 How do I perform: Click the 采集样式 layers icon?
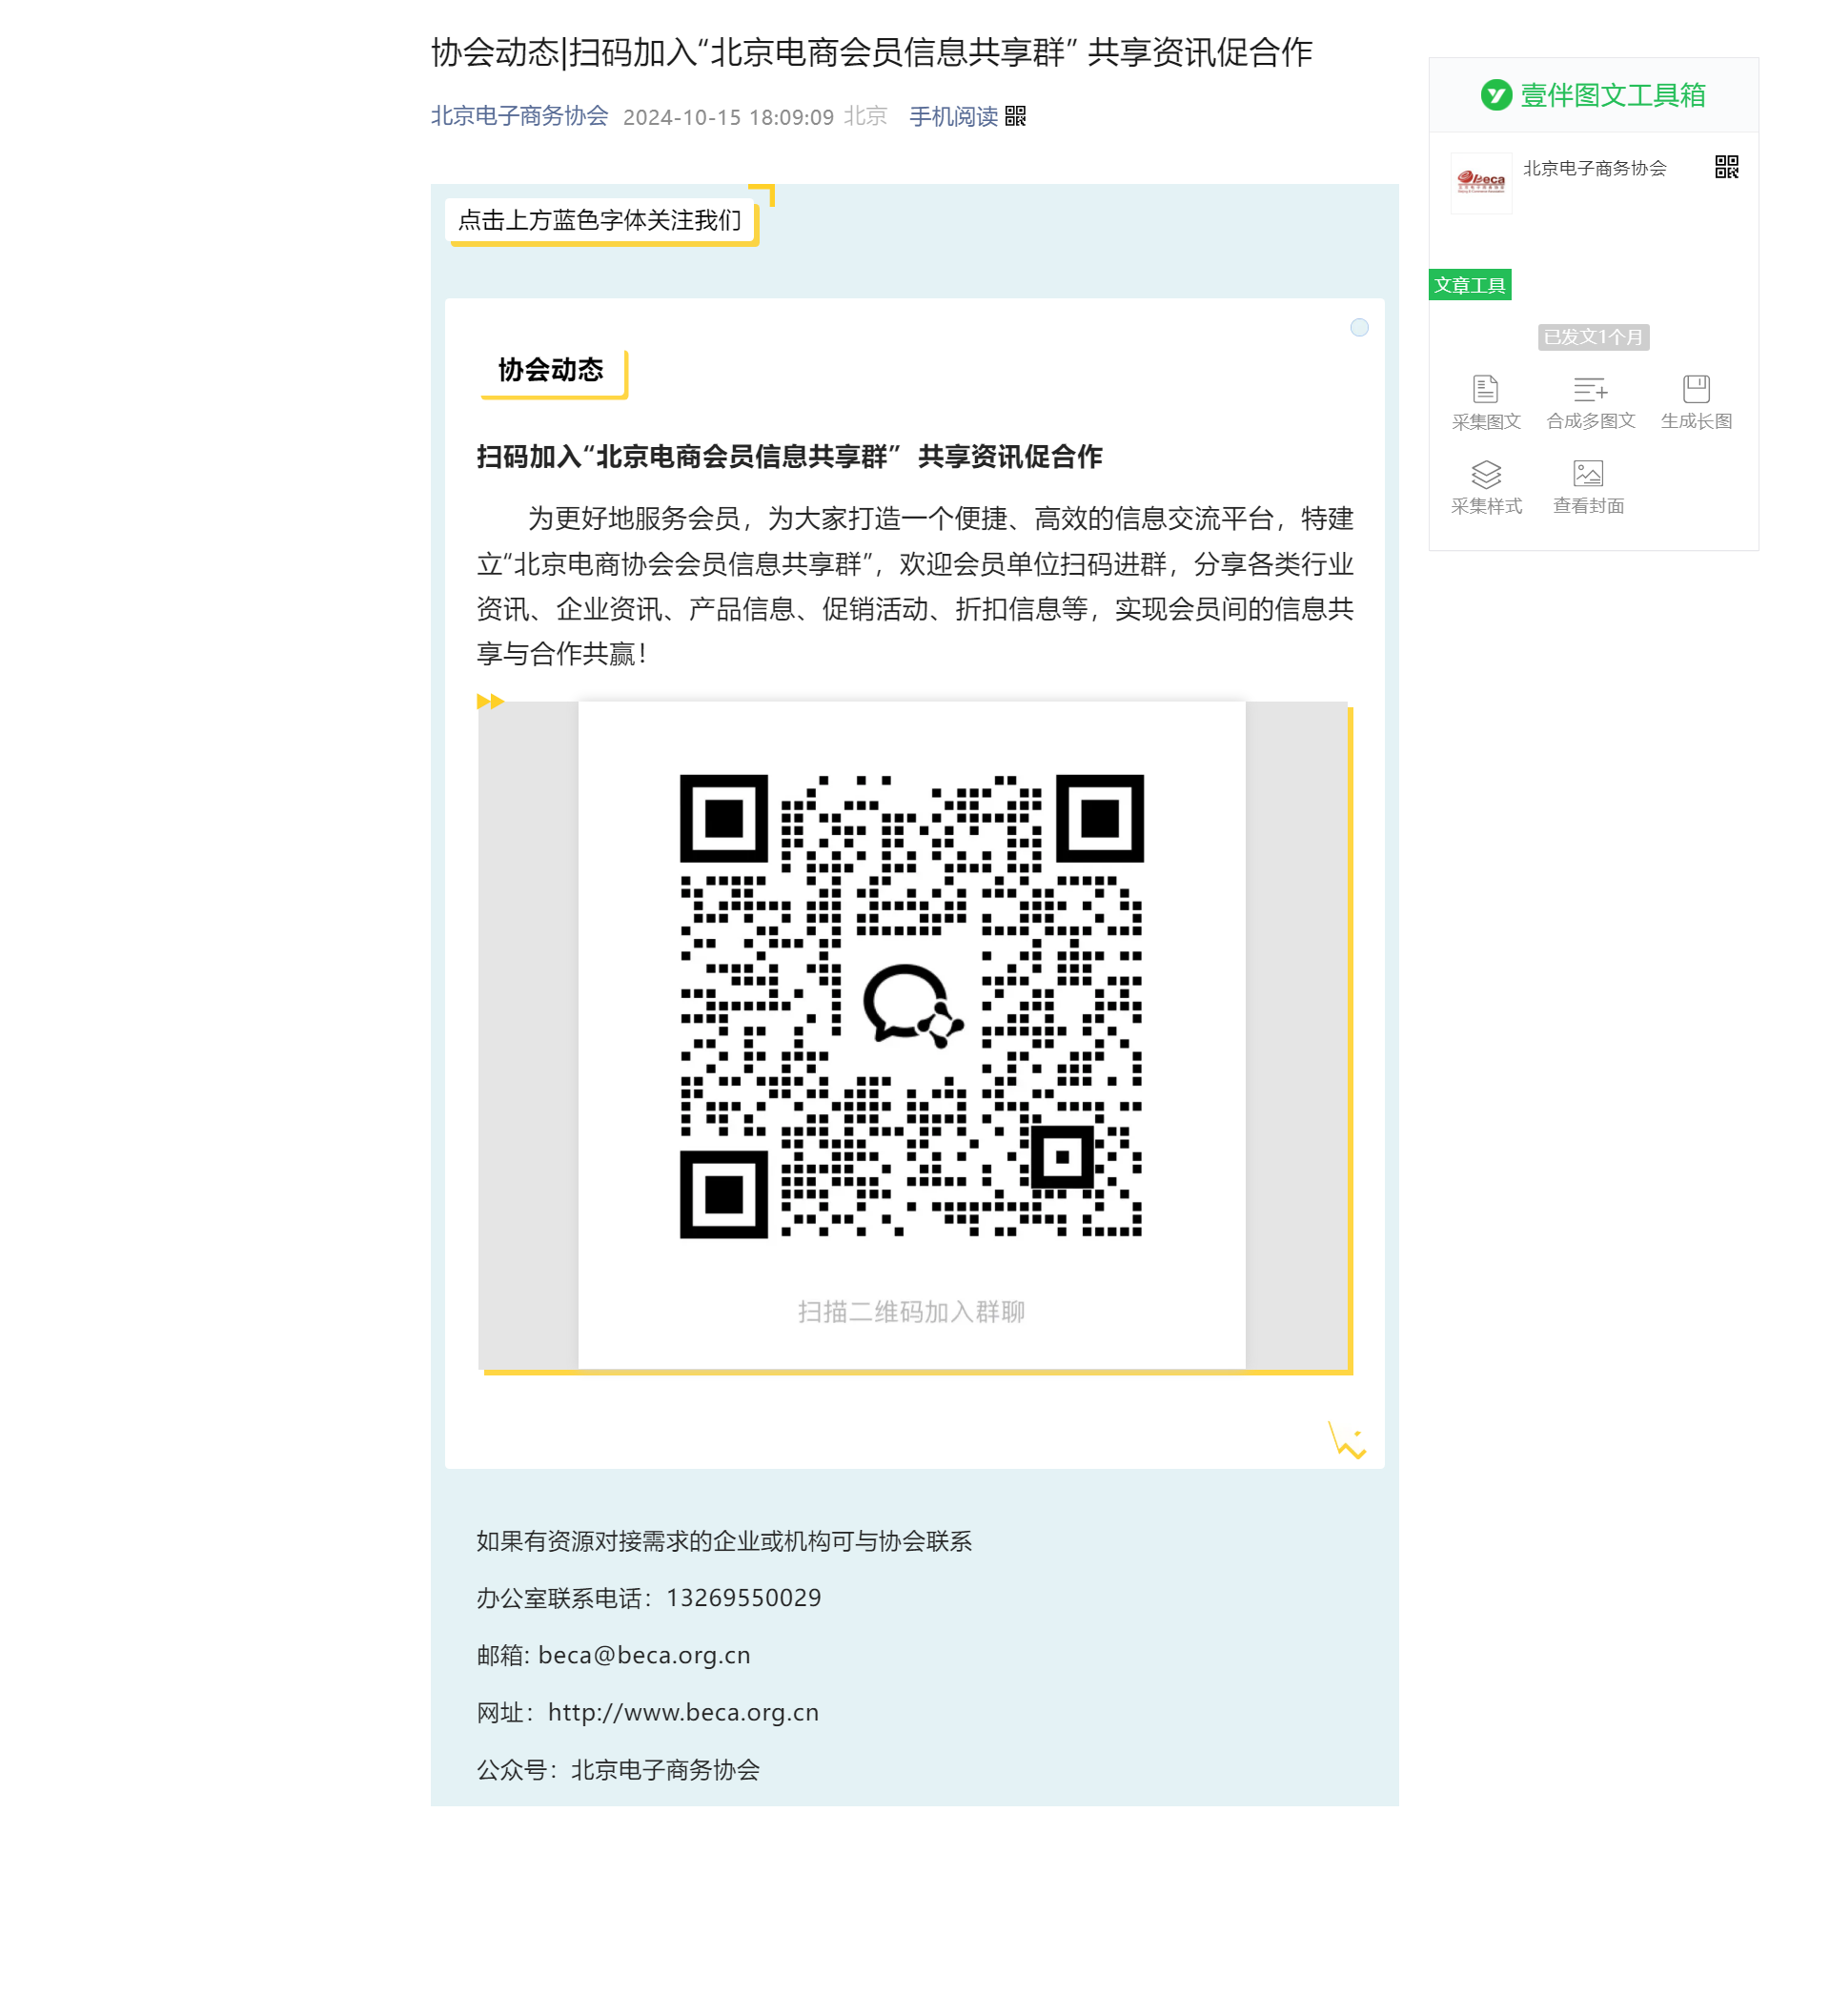[x=1486, y=474]
